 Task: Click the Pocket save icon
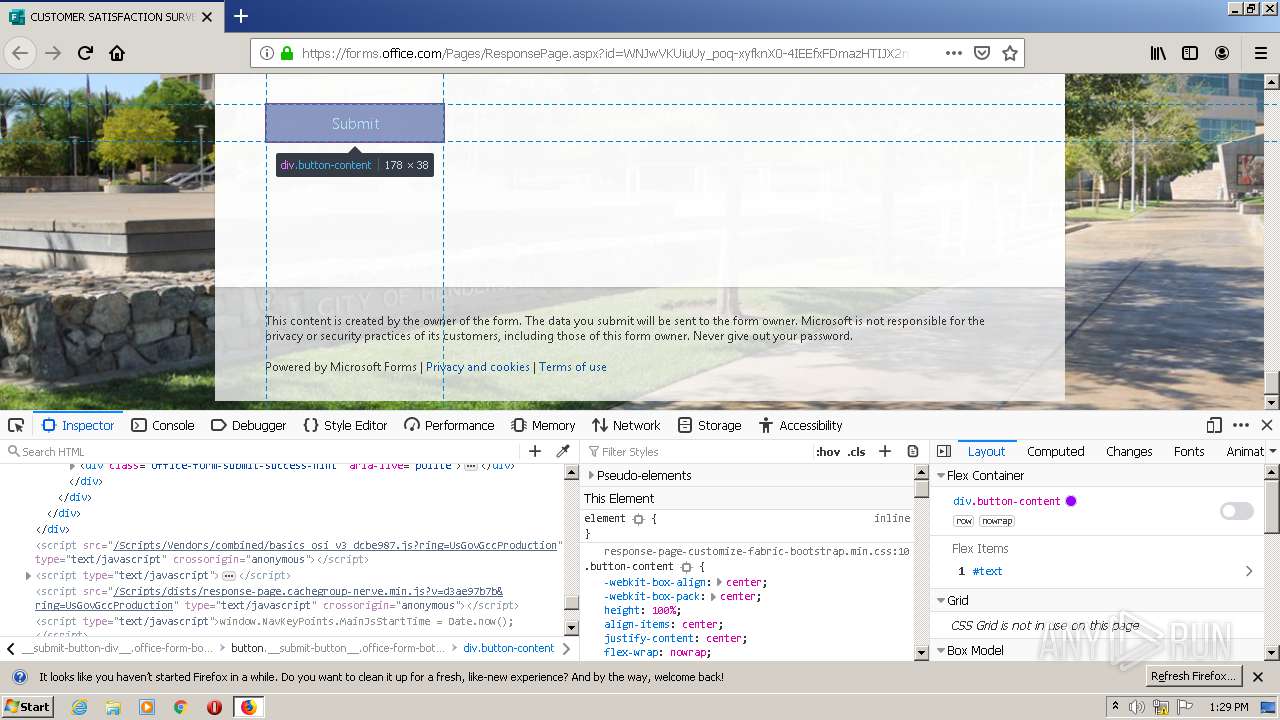coord(982,53)
